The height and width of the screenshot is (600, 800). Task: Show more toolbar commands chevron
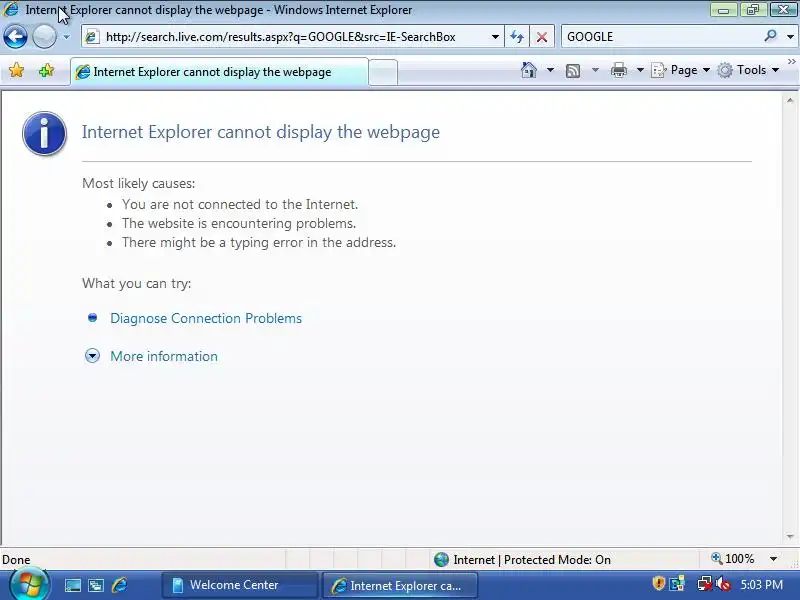point(792,62)
